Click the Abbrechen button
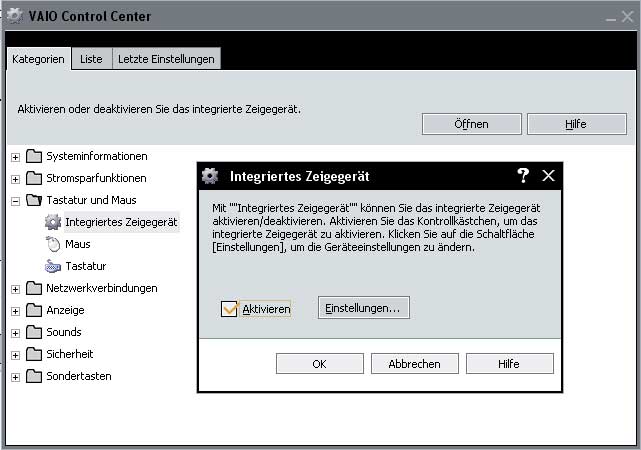 415,364
